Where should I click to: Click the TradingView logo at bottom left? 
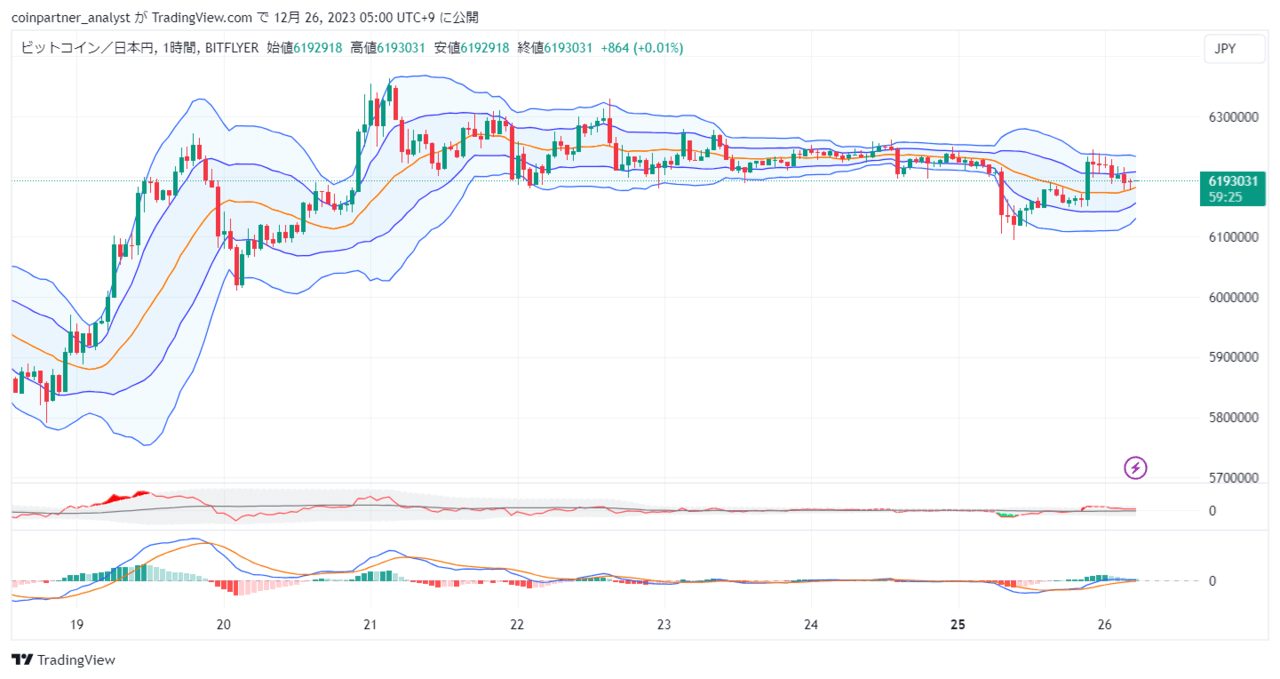[x=63, y=660]
